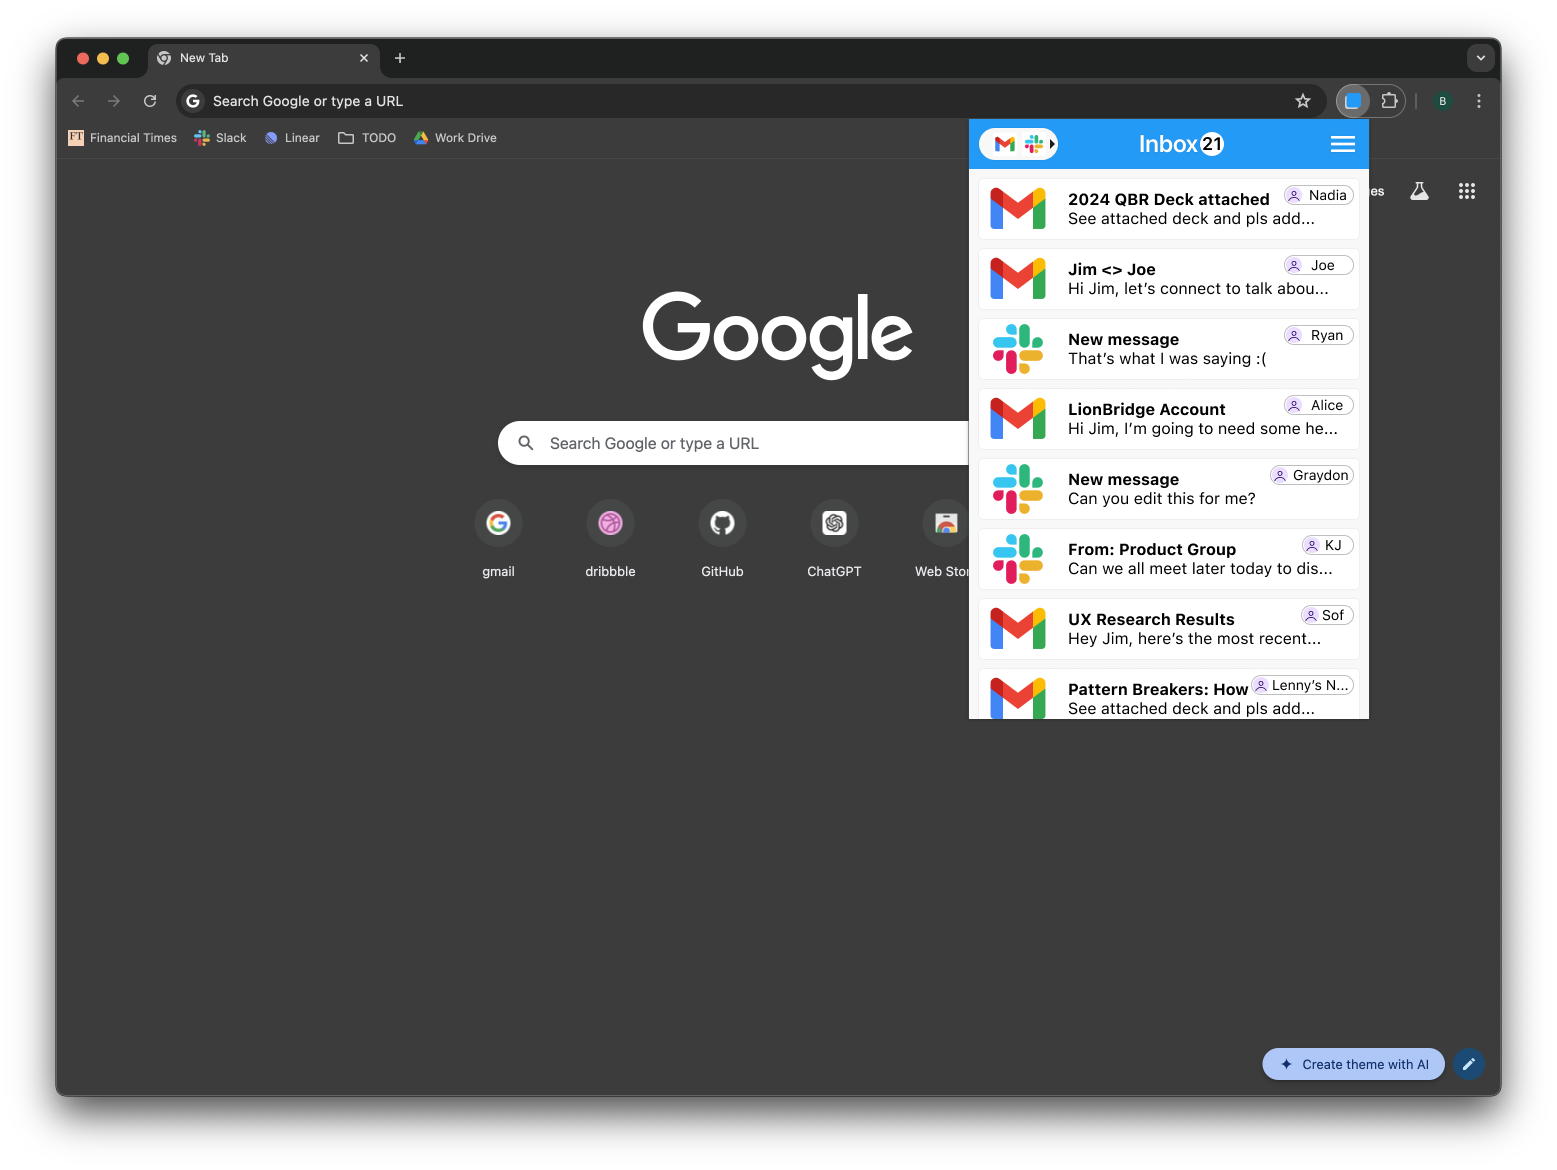Open a new tab with plus button
Image resolution: width=1557 pixels, height=1170 pixels.
coord(400,58)
